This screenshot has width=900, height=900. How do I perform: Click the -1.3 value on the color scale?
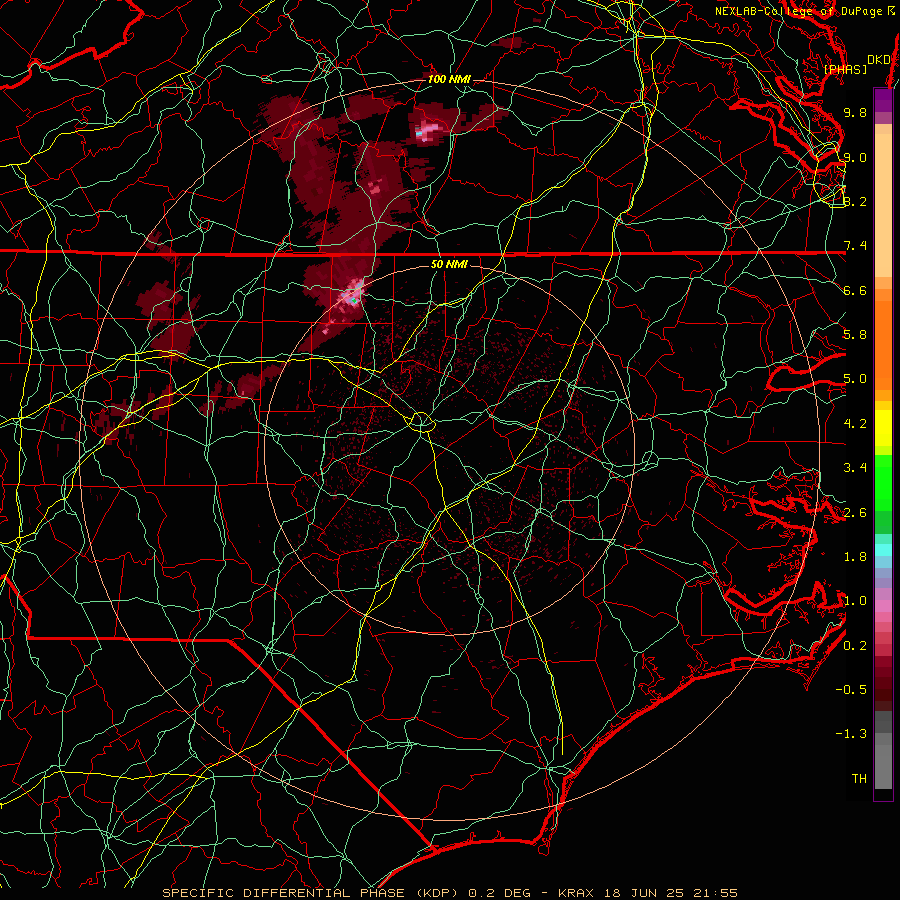[x=851, y=734]
